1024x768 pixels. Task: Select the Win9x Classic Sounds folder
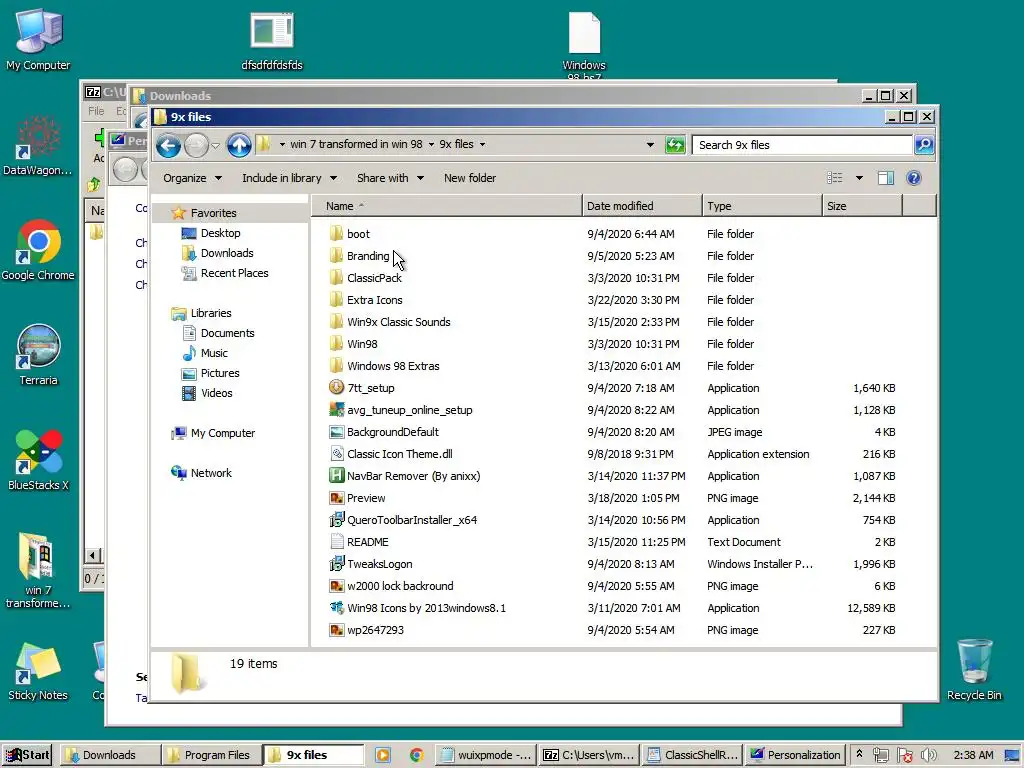pyautogui.click(x=390, y=322)
